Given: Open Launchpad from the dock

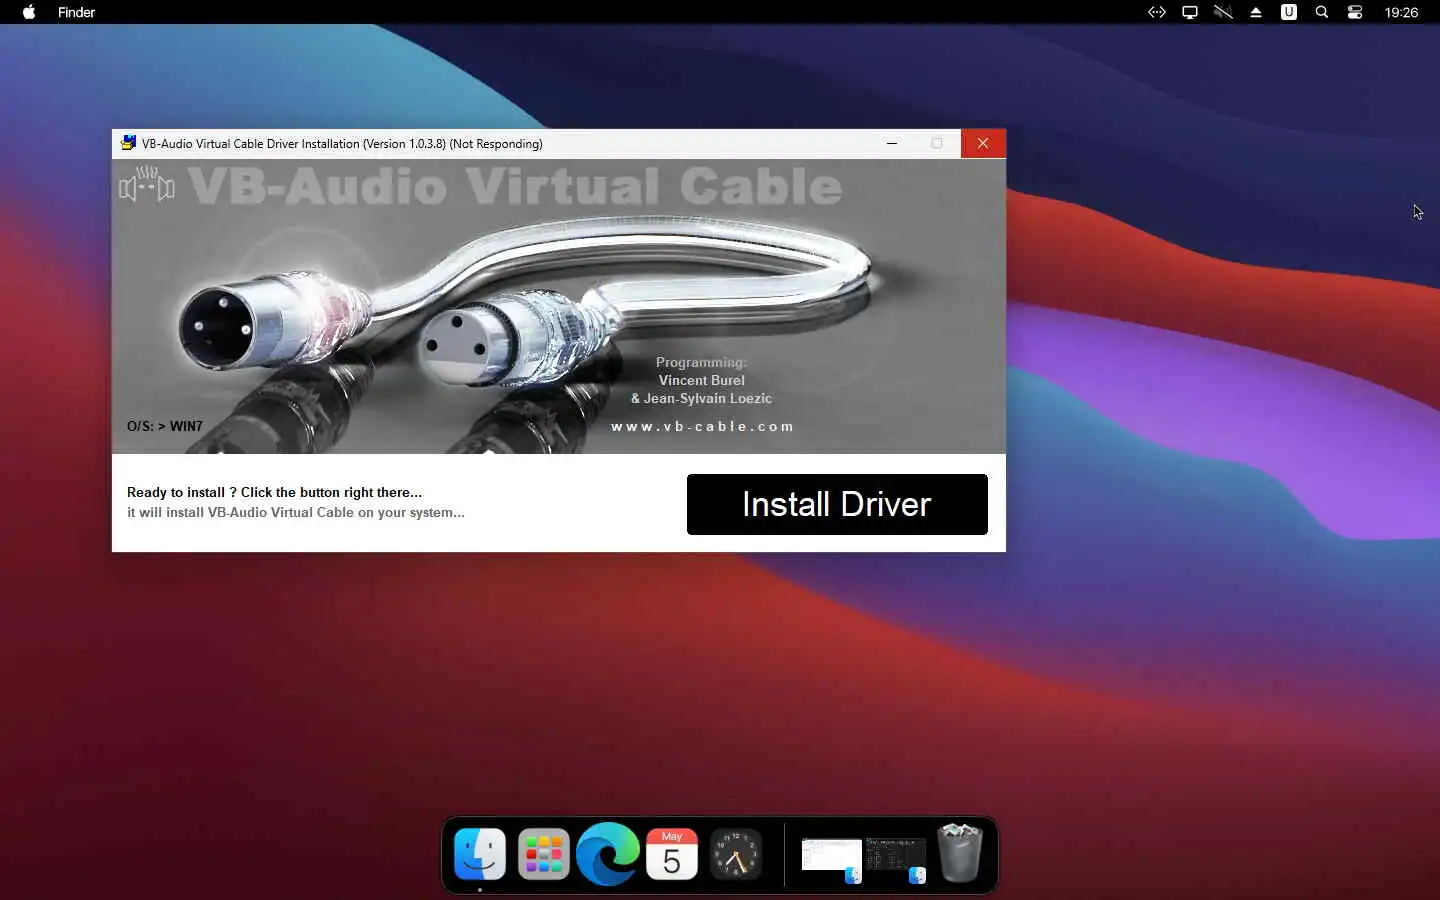Looking at the screenshot, I should [x=544, y=855].
